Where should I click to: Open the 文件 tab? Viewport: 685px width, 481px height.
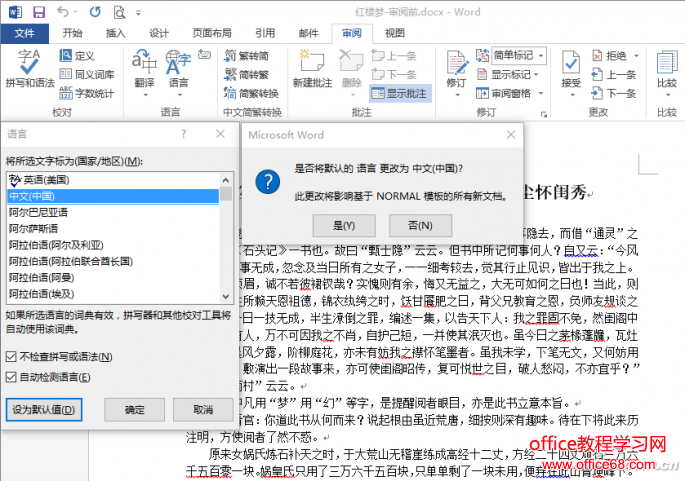[24, 33]
